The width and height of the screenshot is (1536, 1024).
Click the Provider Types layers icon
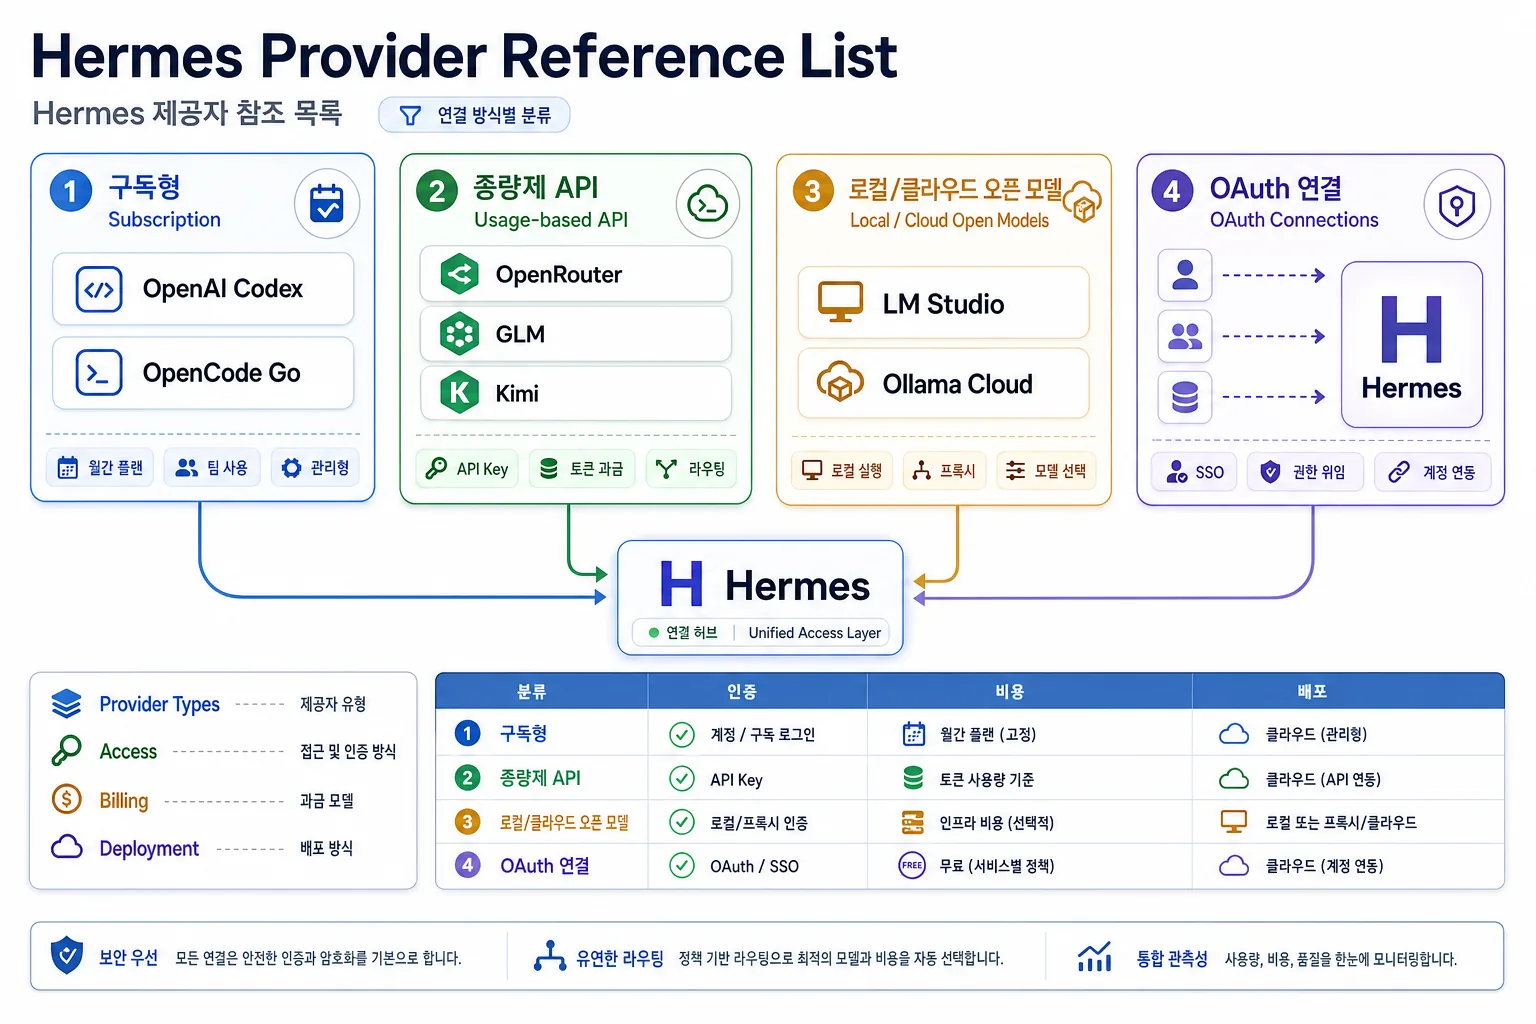(66, 704)
